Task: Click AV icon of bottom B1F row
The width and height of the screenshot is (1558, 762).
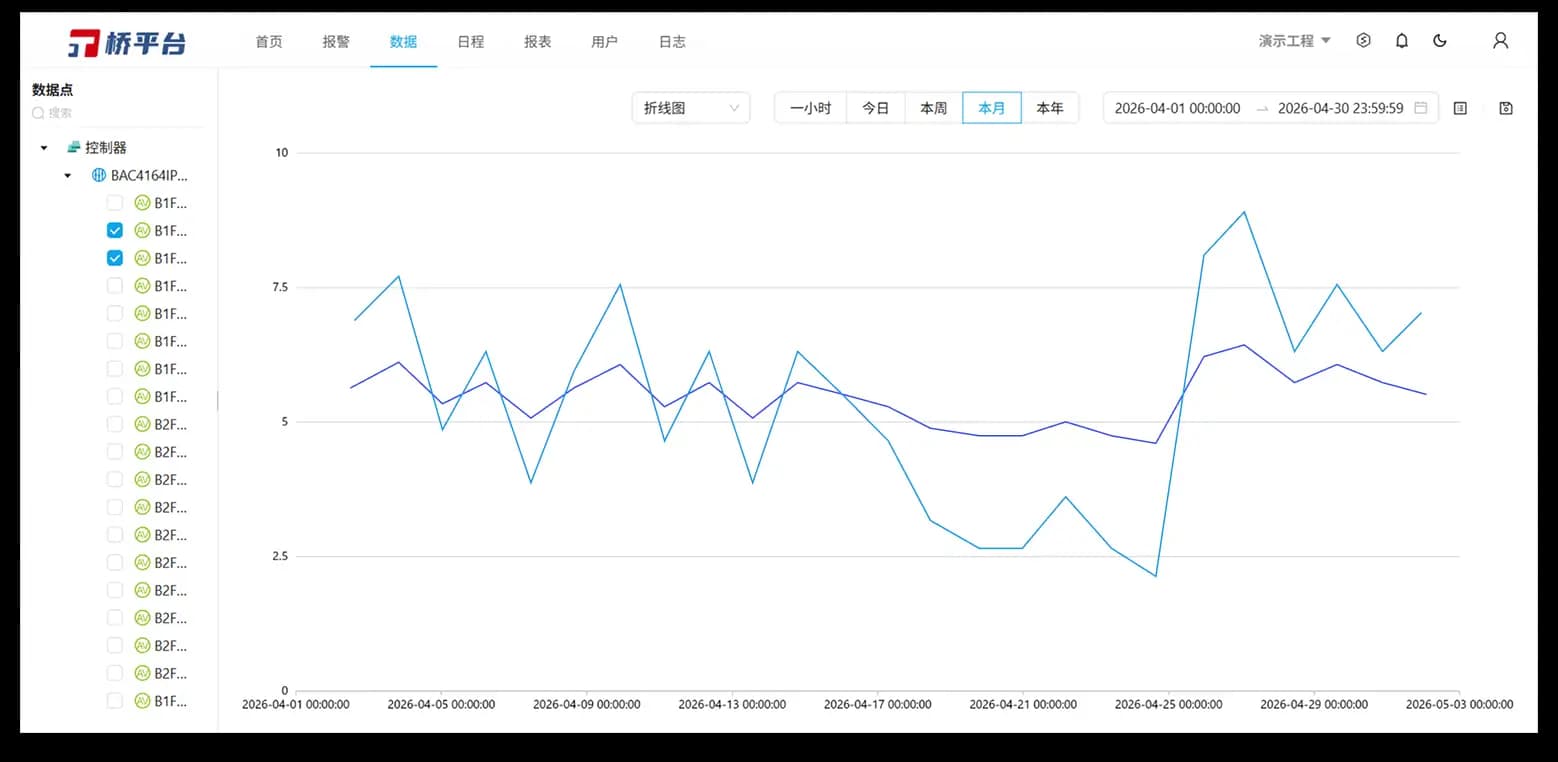Action: [141, 701]
